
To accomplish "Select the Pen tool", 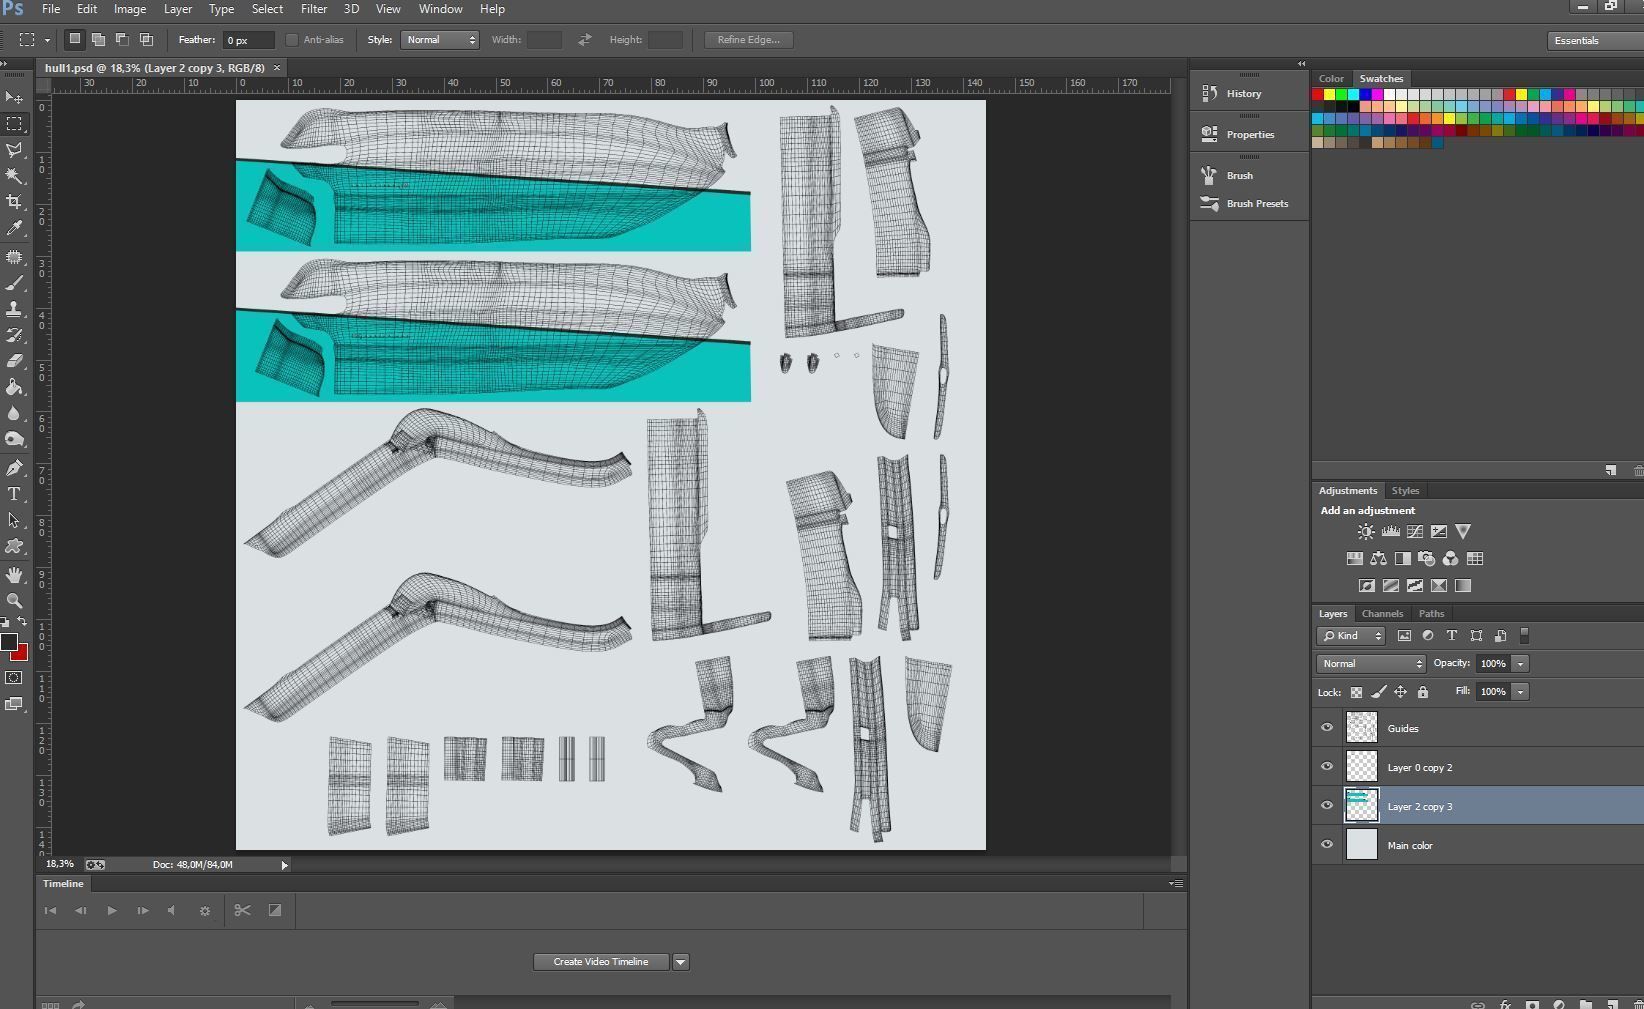I will [14, 468].
